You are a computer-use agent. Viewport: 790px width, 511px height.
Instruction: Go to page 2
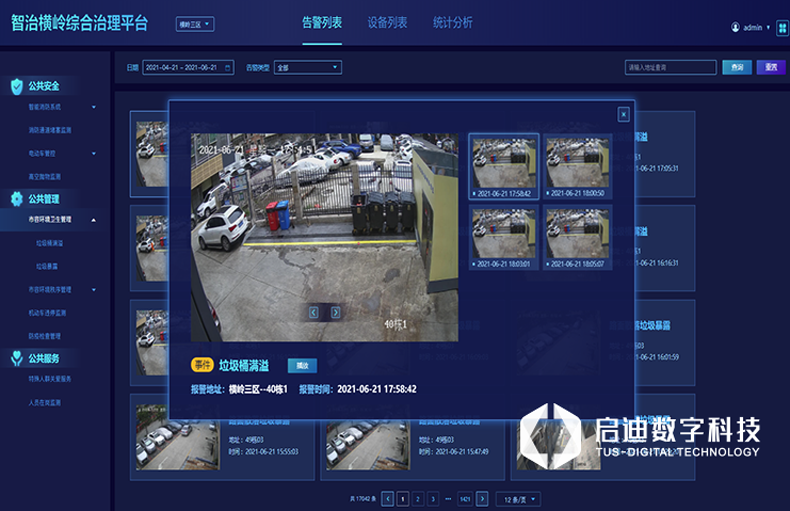tap(417, 499)
